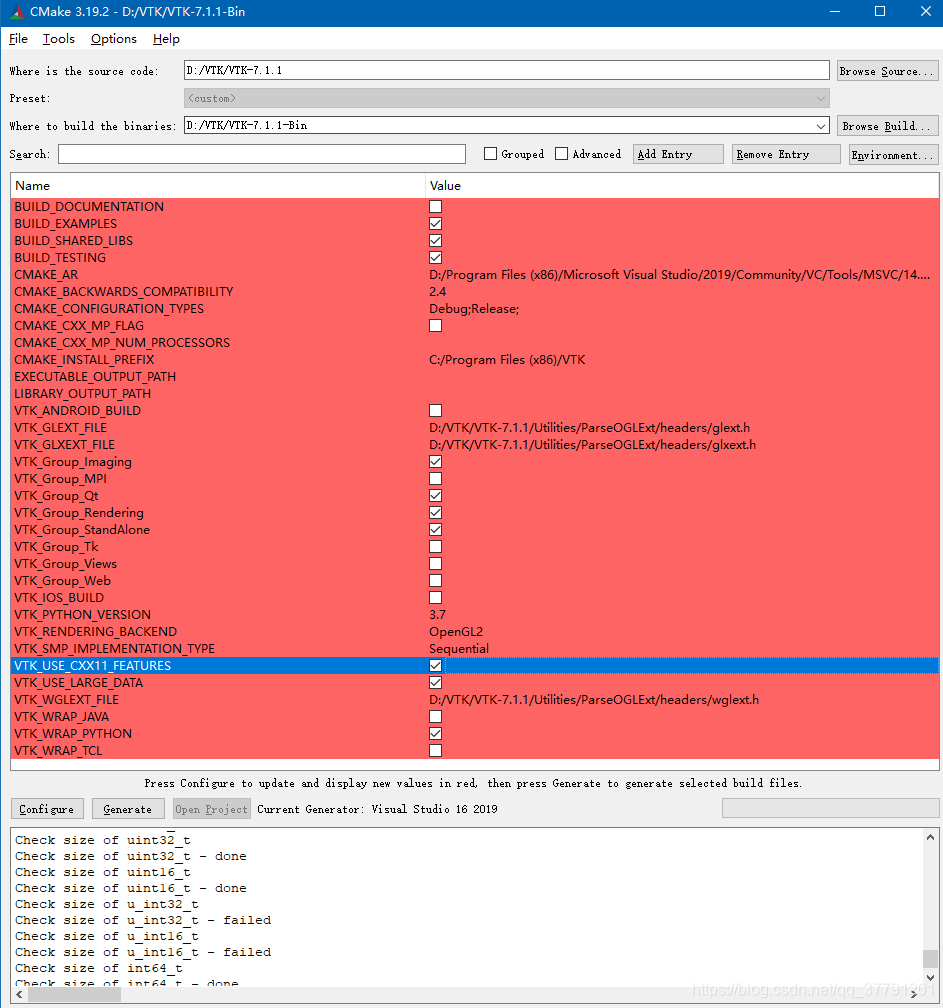
Task: Click the log vertical scrollbar thumb
Action: pos(930,958)
